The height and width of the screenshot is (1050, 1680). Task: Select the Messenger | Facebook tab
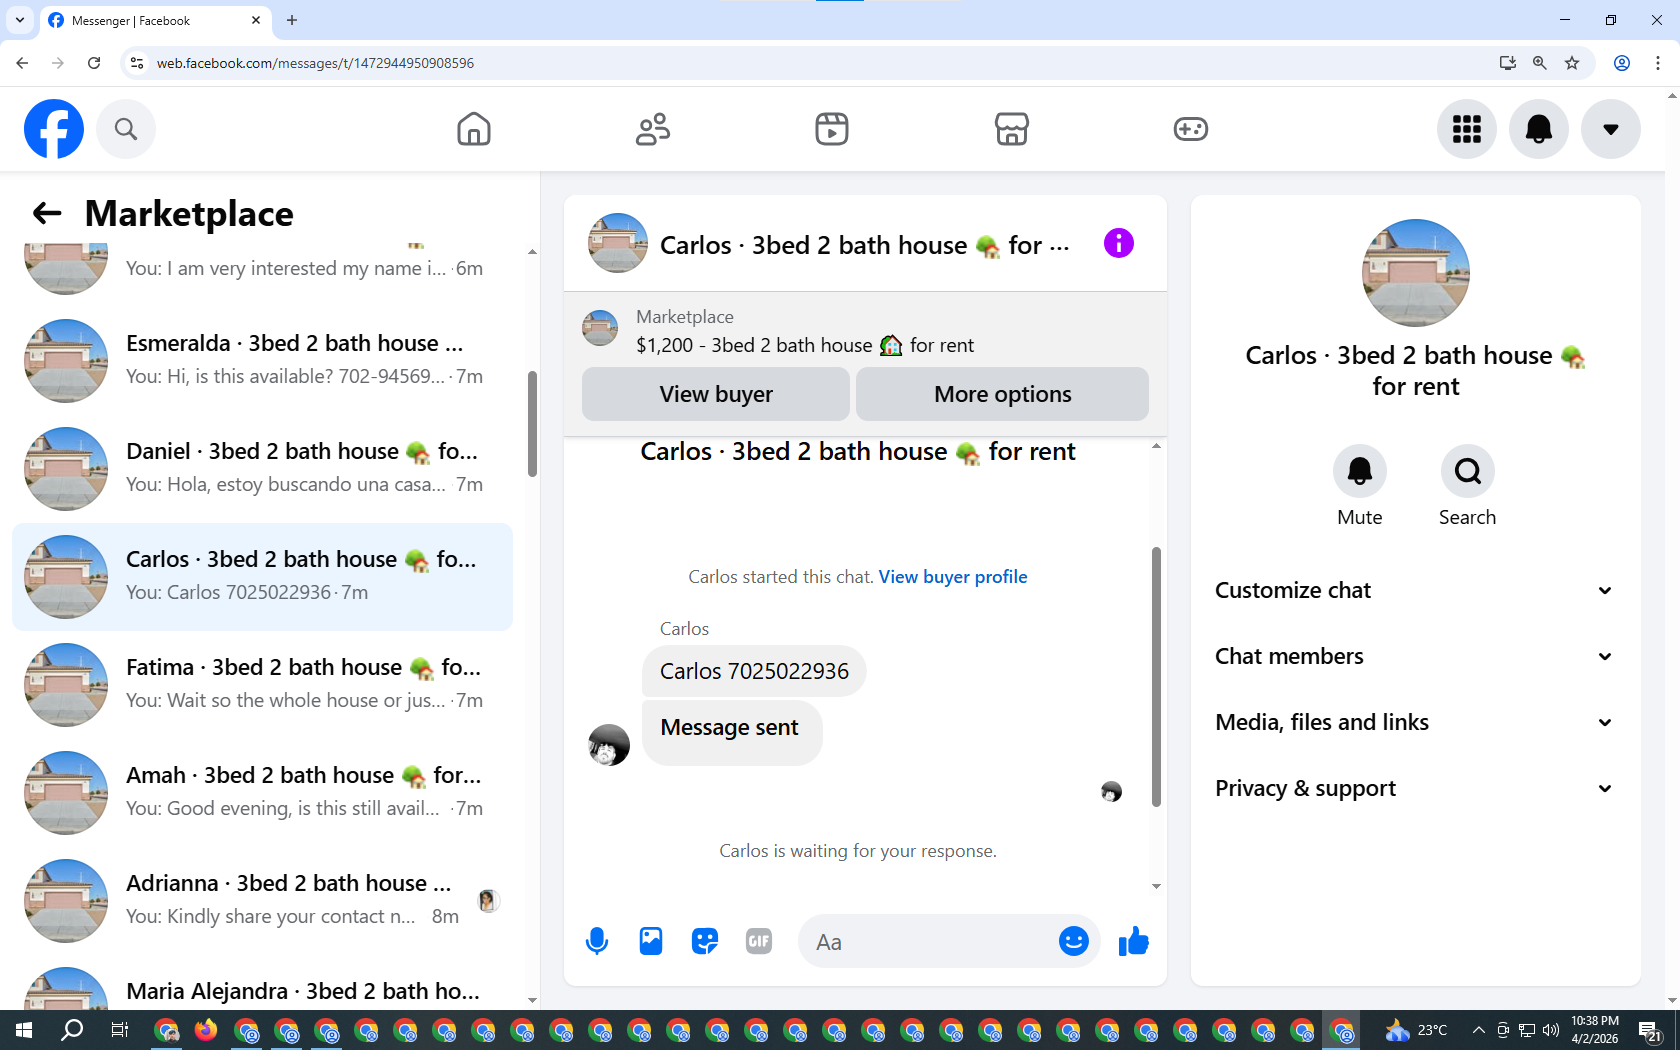pyautogui.click(x=155, y=20)
